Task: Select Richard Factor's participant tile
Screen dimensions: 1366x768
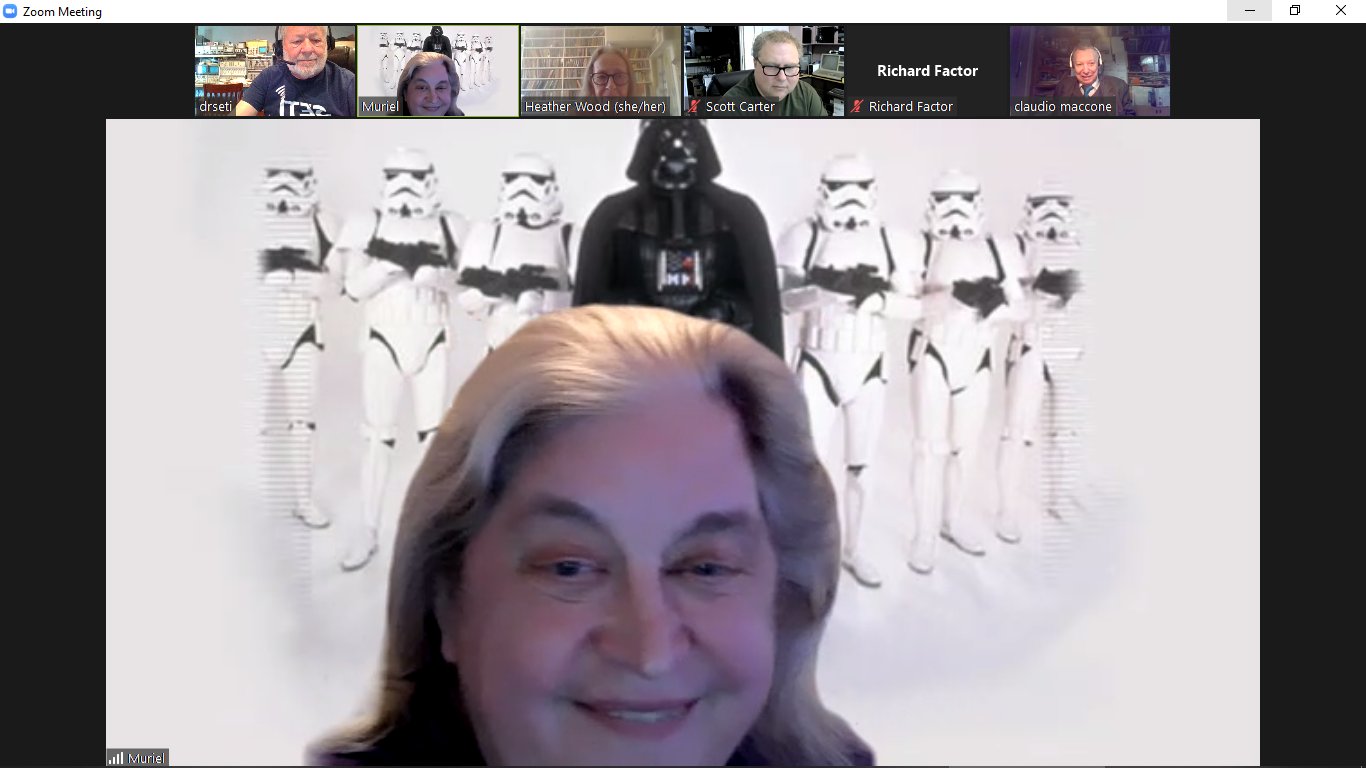Action: tap(927, 71)
